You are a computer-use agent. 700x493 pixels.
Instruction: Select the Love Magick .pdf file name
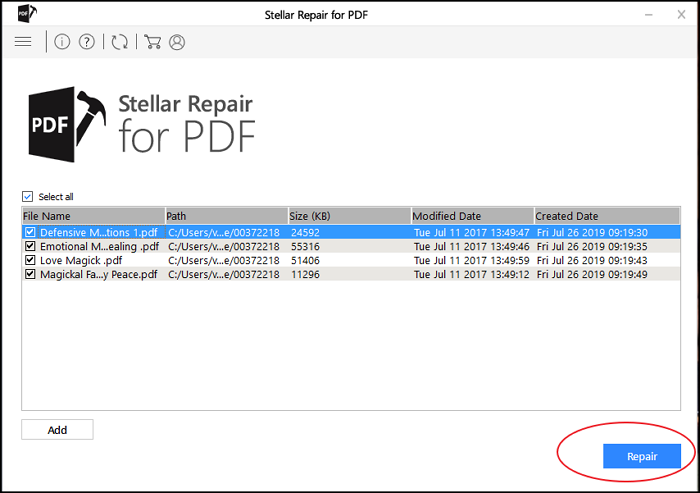[81, 260]
